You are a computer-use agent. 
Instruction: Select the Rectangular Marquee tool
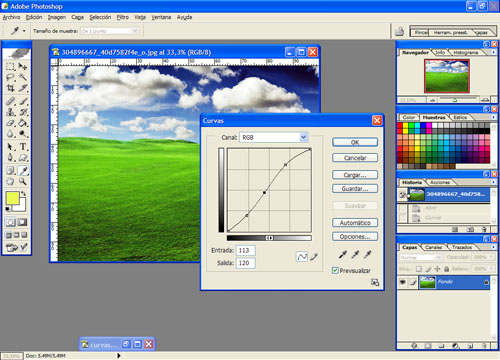[x=10, y=66]
